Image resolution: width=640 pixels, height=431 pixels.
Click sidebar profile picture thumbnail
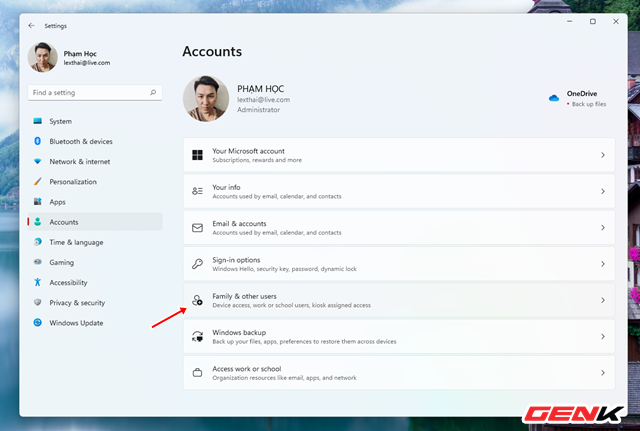(42, 57)
